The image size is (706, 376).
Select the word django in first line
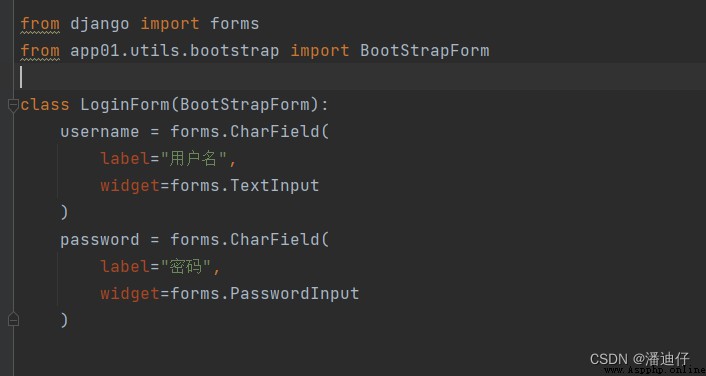click(x=100, y=24)
